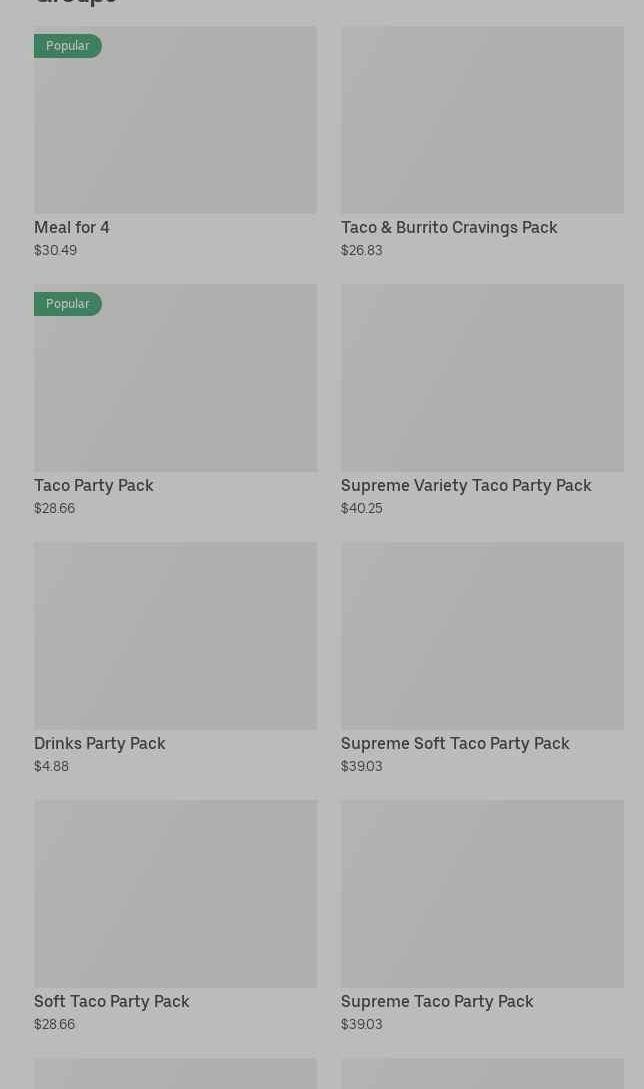The width and height of the screenshot is (644, 1089).
Task: Select the "Drinks Party Pack" title
Action: point(100,744)
